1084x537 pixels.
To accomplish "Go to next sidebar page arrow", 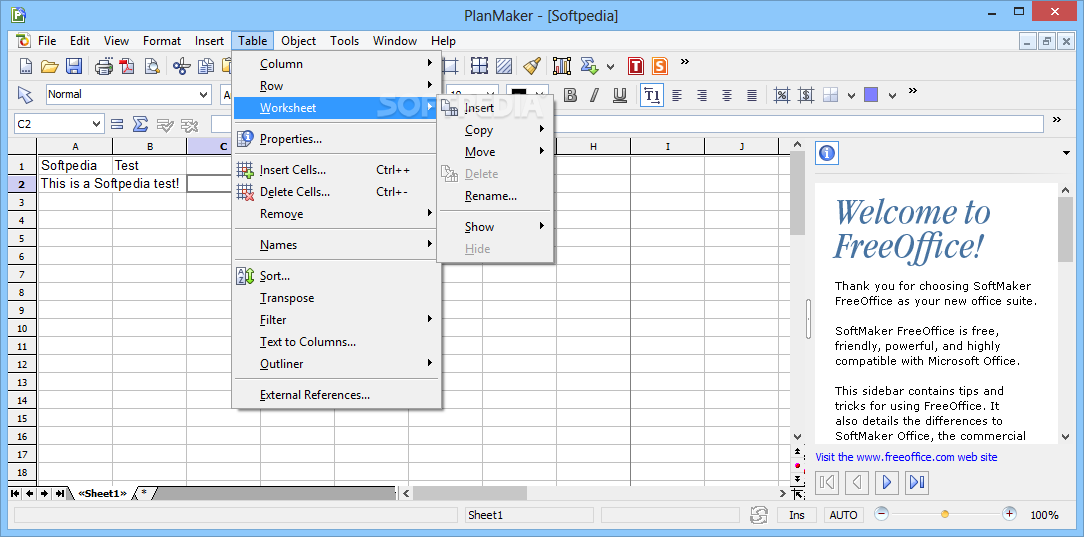I will point(886,482).
